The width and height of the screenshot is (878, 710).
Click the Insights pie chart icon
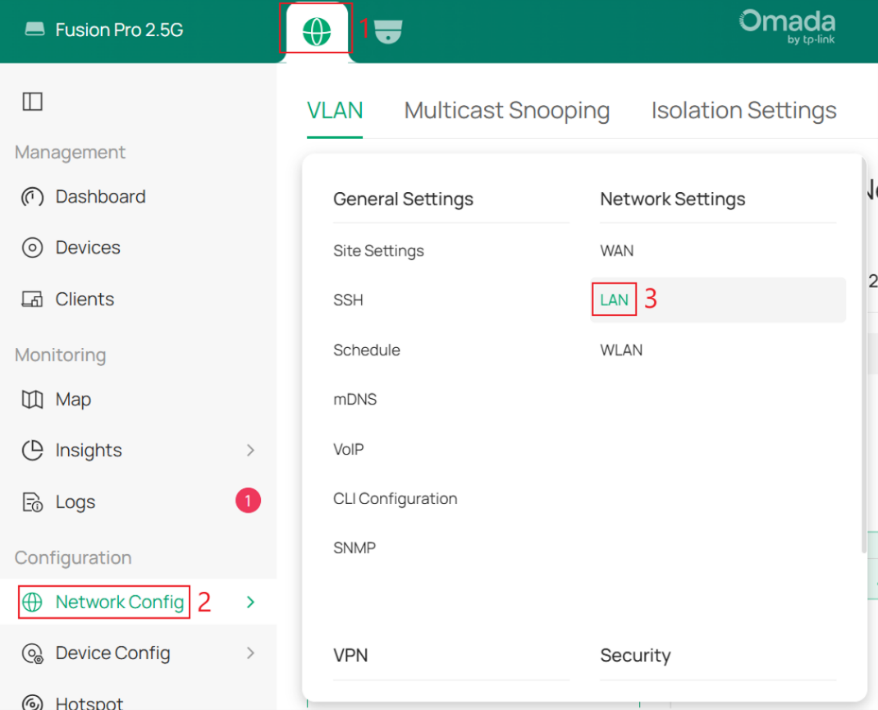click(x=32, y=450)
